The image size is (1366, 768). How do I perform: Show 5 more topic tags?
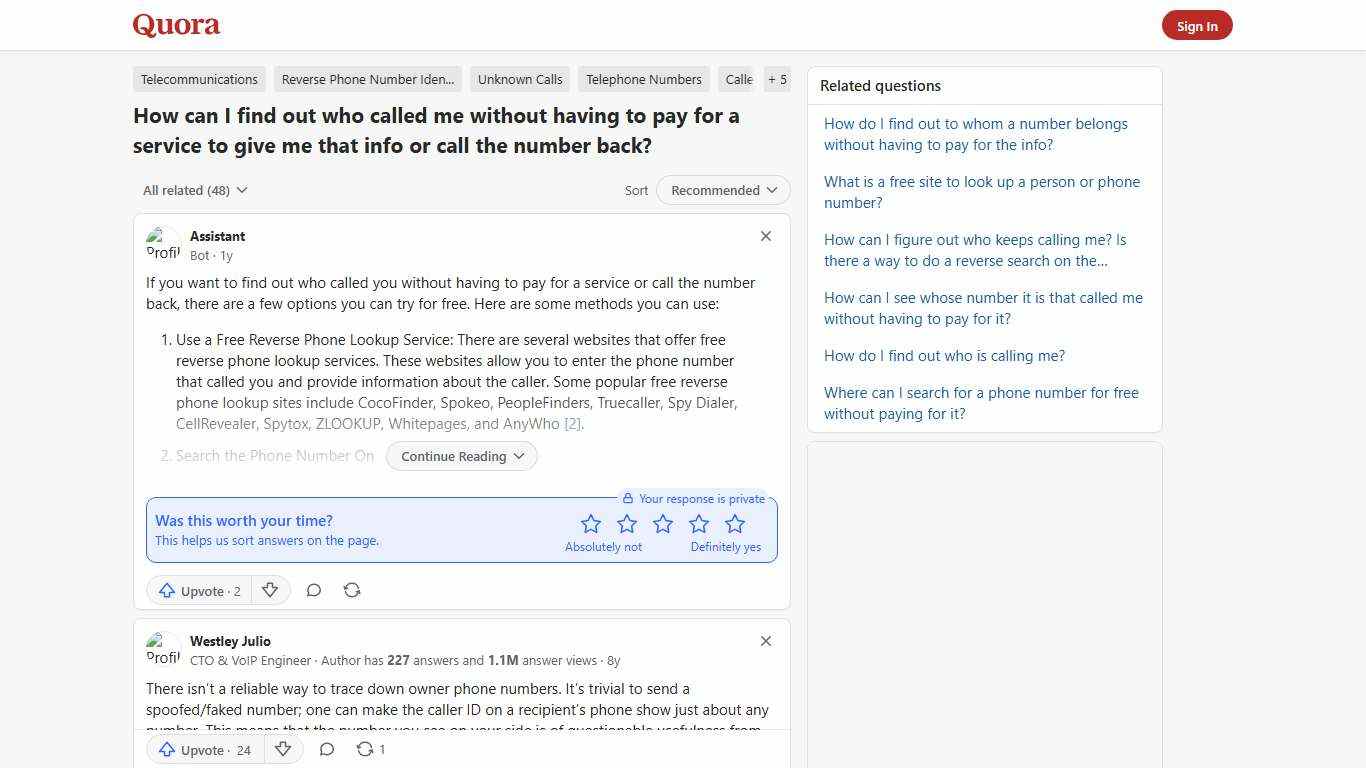[x=777, y=79]
